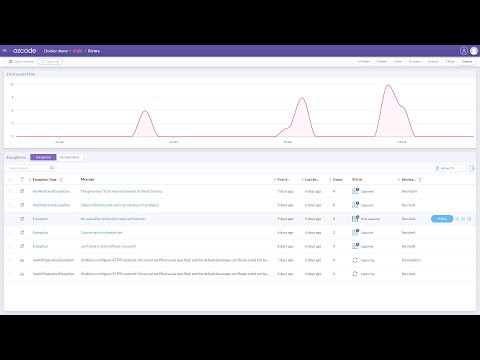Viewport: 480px width, 360px height.
Task: Click the blue Debug button
Action: [442, 219]
